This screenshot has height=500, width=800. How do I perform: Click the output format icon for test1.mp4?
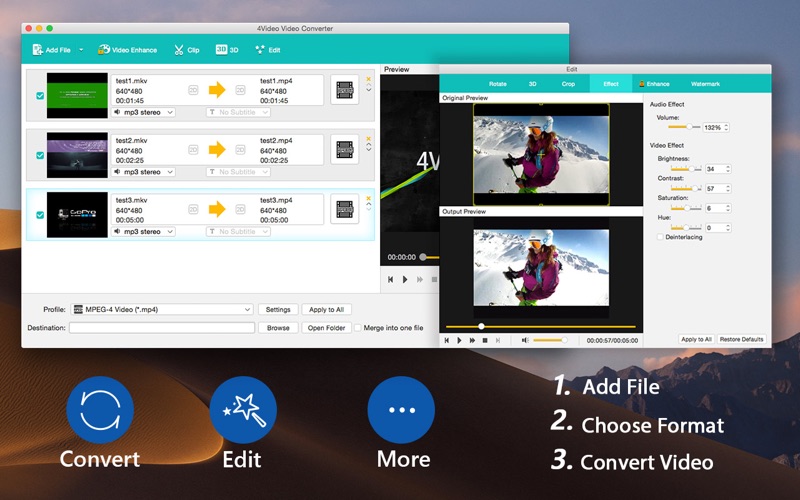click(x=345, y=90)
